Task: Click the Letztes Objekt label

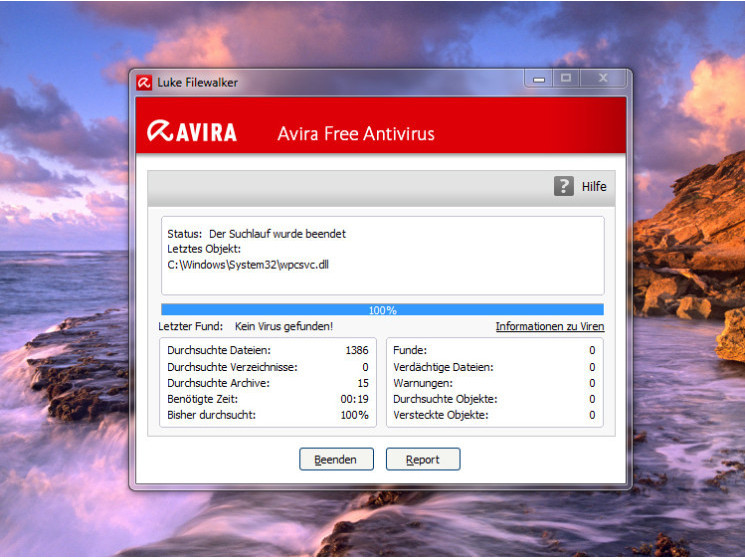Action: (204, 249)
